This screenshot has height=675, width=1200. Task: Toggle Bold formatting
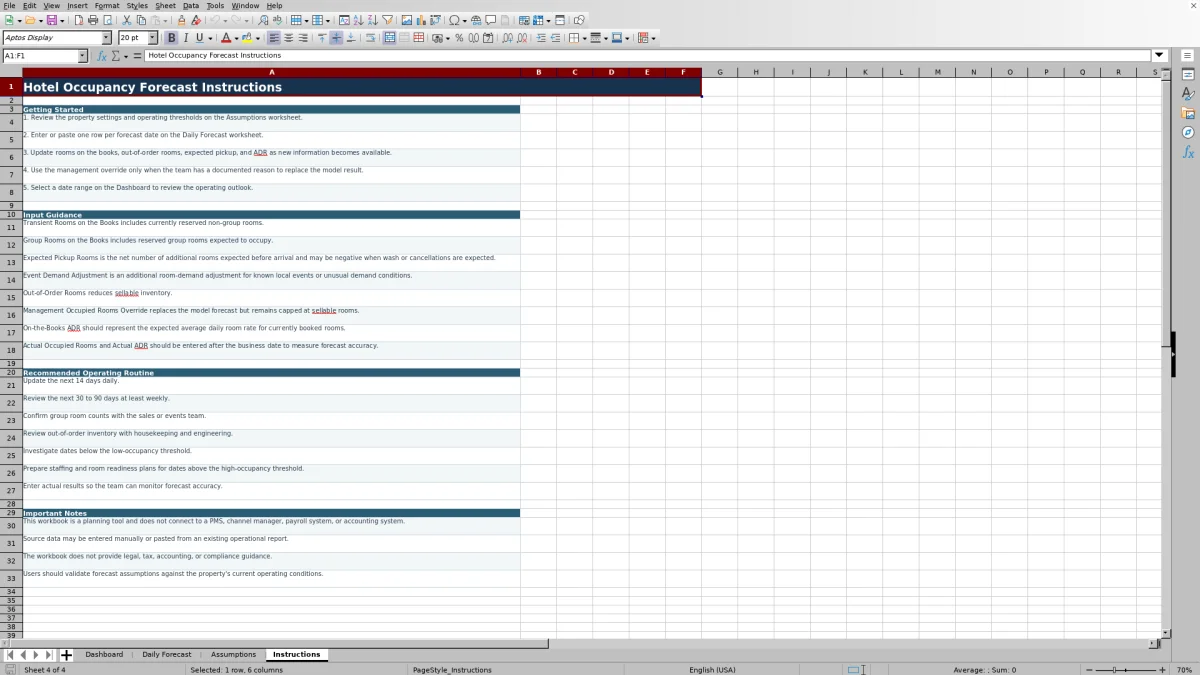coord(171,38)
